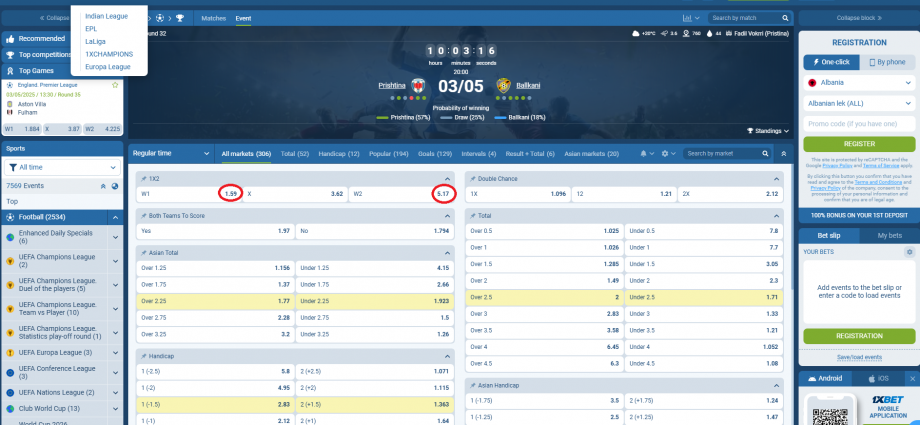Open bet slip settings gear
Screen dimensions: 920x425
(x=909, y=252)
